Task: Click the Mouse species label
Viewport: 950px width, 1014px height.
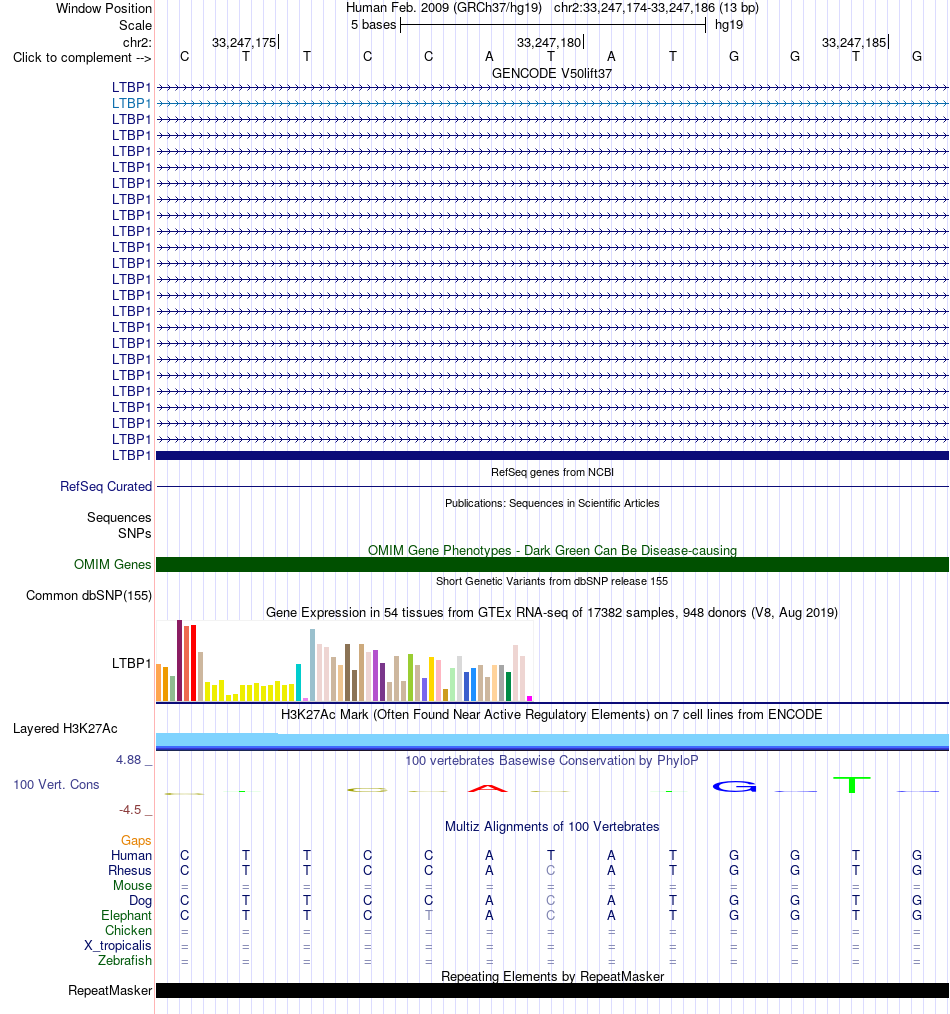Action: pyautogui.click(x=133, y=885)
